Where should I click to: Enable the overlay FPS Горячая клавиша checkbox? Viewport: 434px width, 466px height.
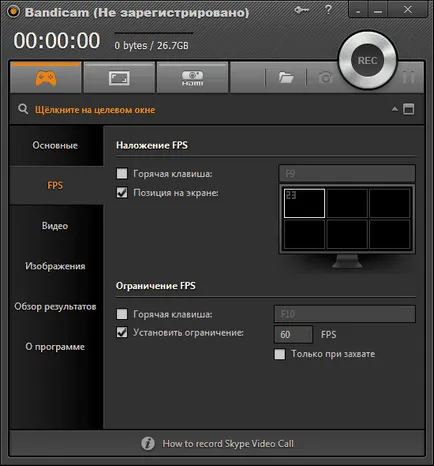[122, 173]
